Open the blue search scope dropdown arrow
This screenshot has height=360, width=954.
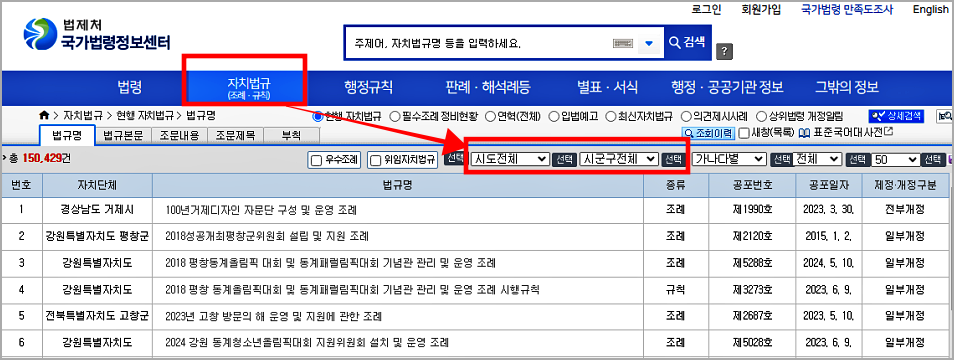[x=649, y=43]
